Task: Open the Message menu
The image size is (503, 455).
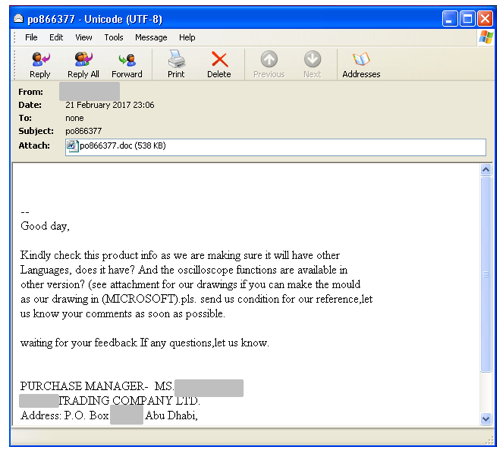Action: (x=151, y=37)
